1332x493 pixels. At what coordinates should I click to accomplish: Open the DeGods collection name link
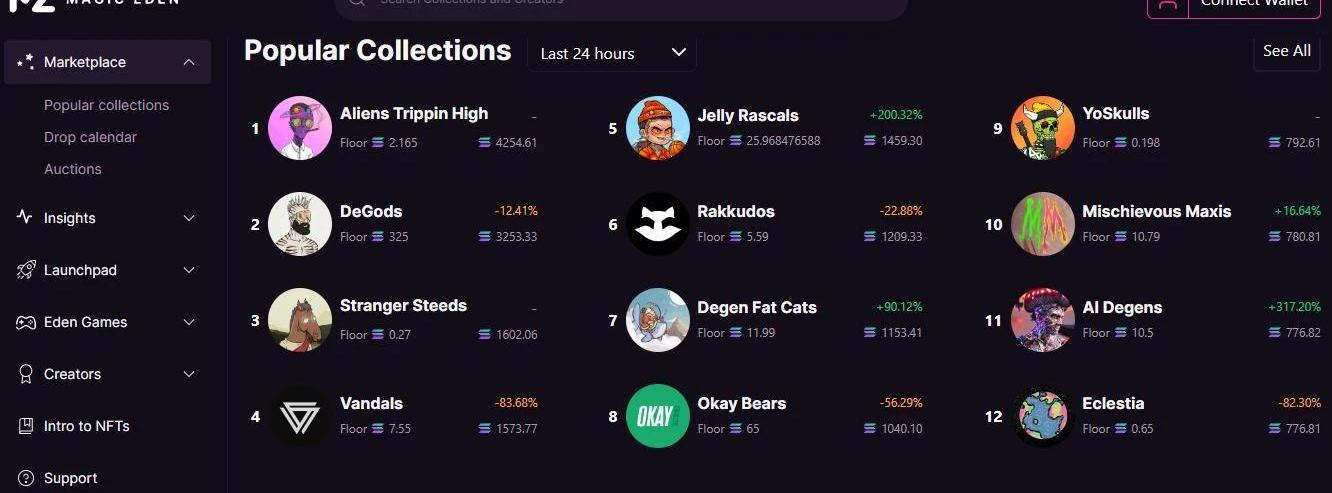point(371,211)
